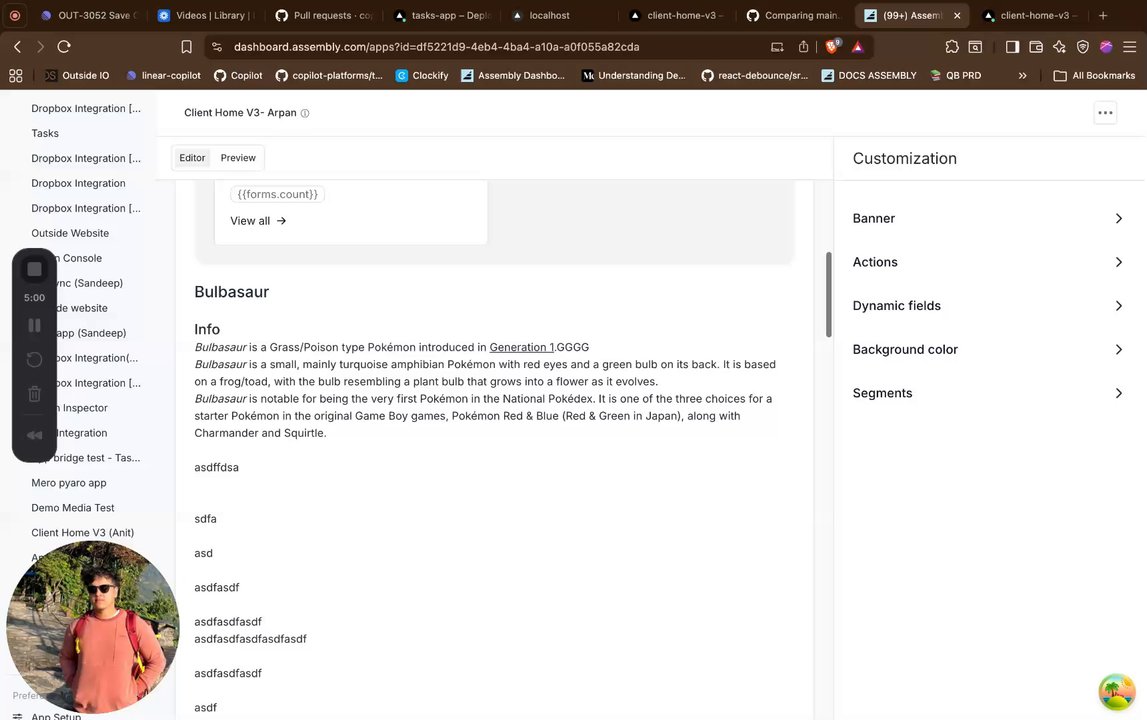Switch to Comparing main GitHub tab
Screen dimensions: 1147x720
click(x=794, y=15)
